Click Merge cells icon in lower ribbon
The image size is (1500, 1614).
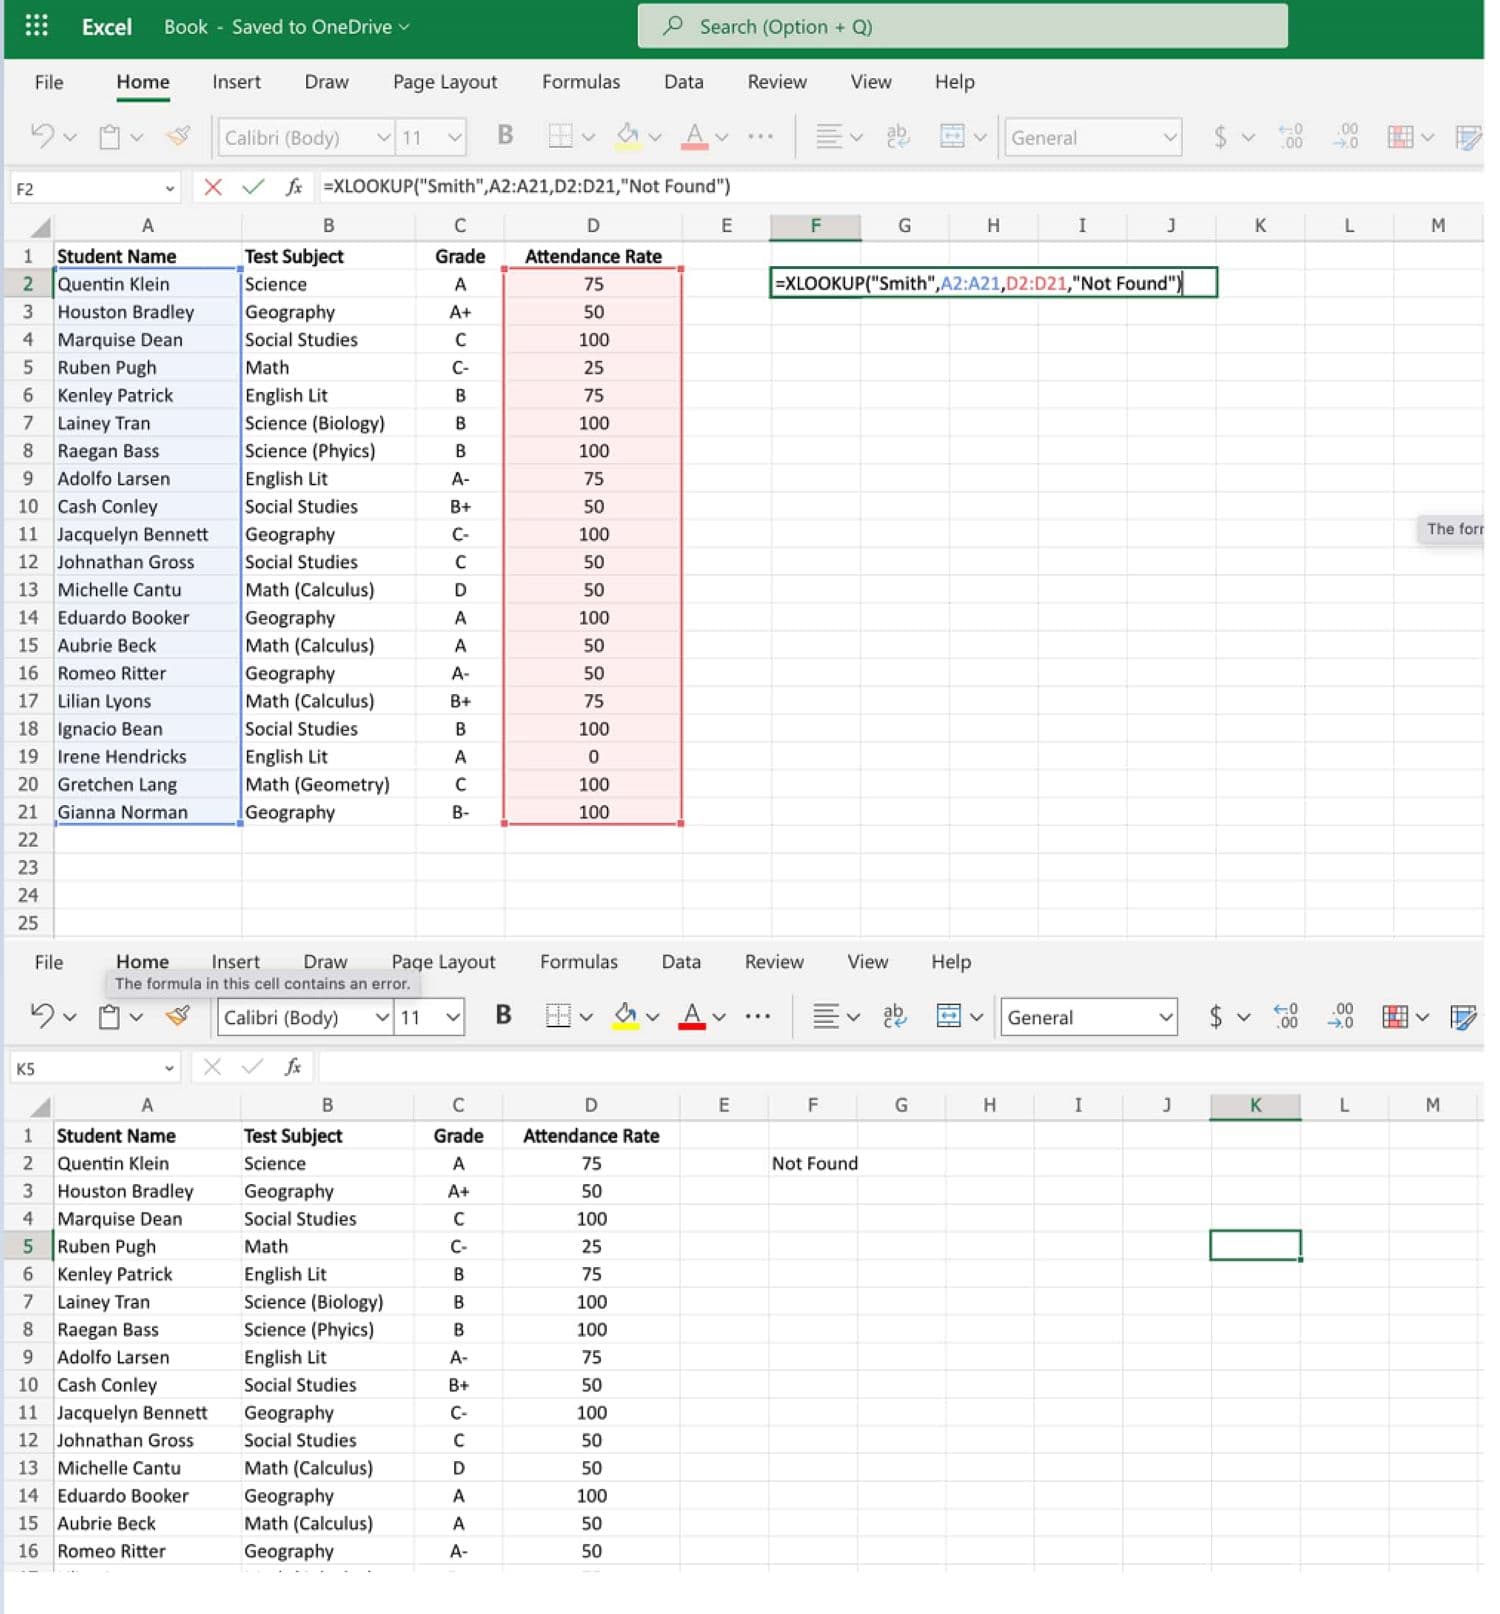pos(948,1016)
